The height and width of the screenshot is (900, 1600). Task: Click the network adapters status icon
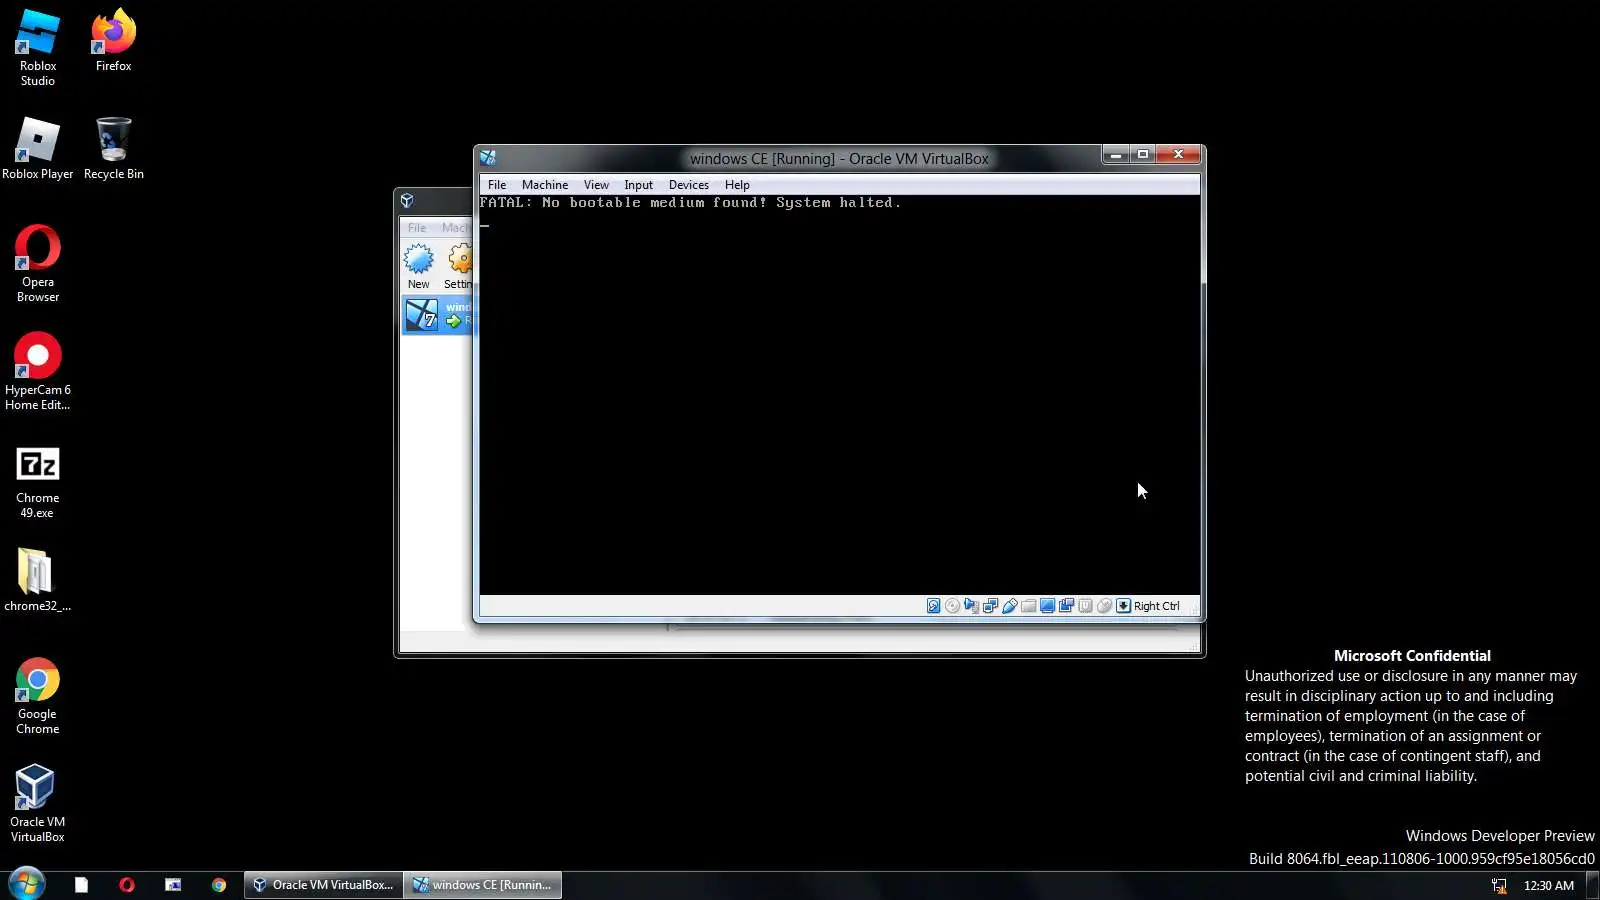[990, 606]
